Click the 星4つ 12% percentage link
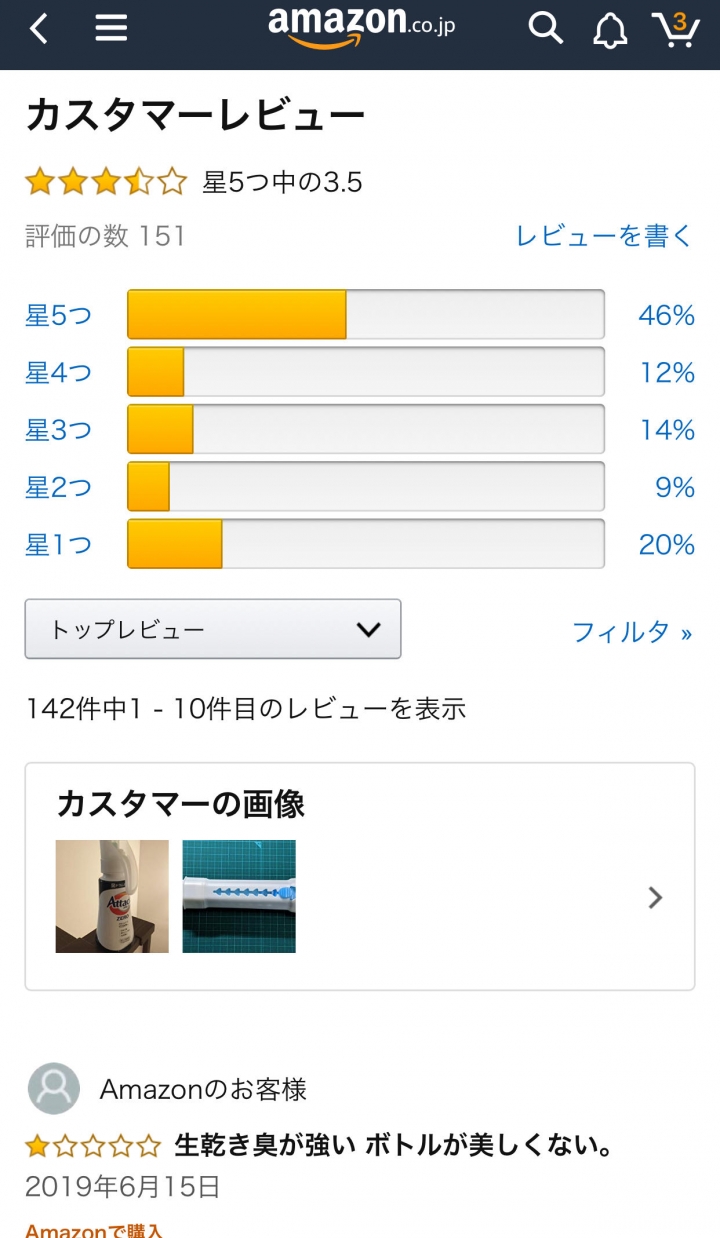 pyautogui.click(x=667, y=373)
